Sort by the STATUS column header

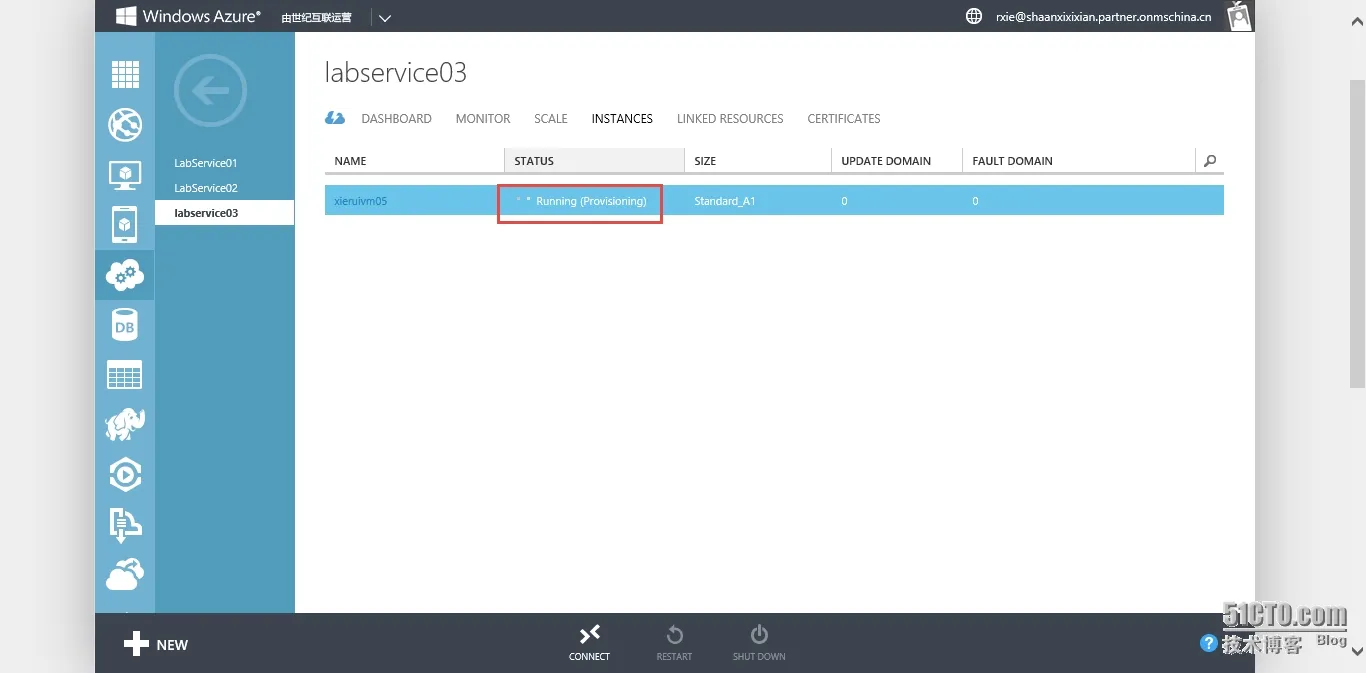[594, 160]
